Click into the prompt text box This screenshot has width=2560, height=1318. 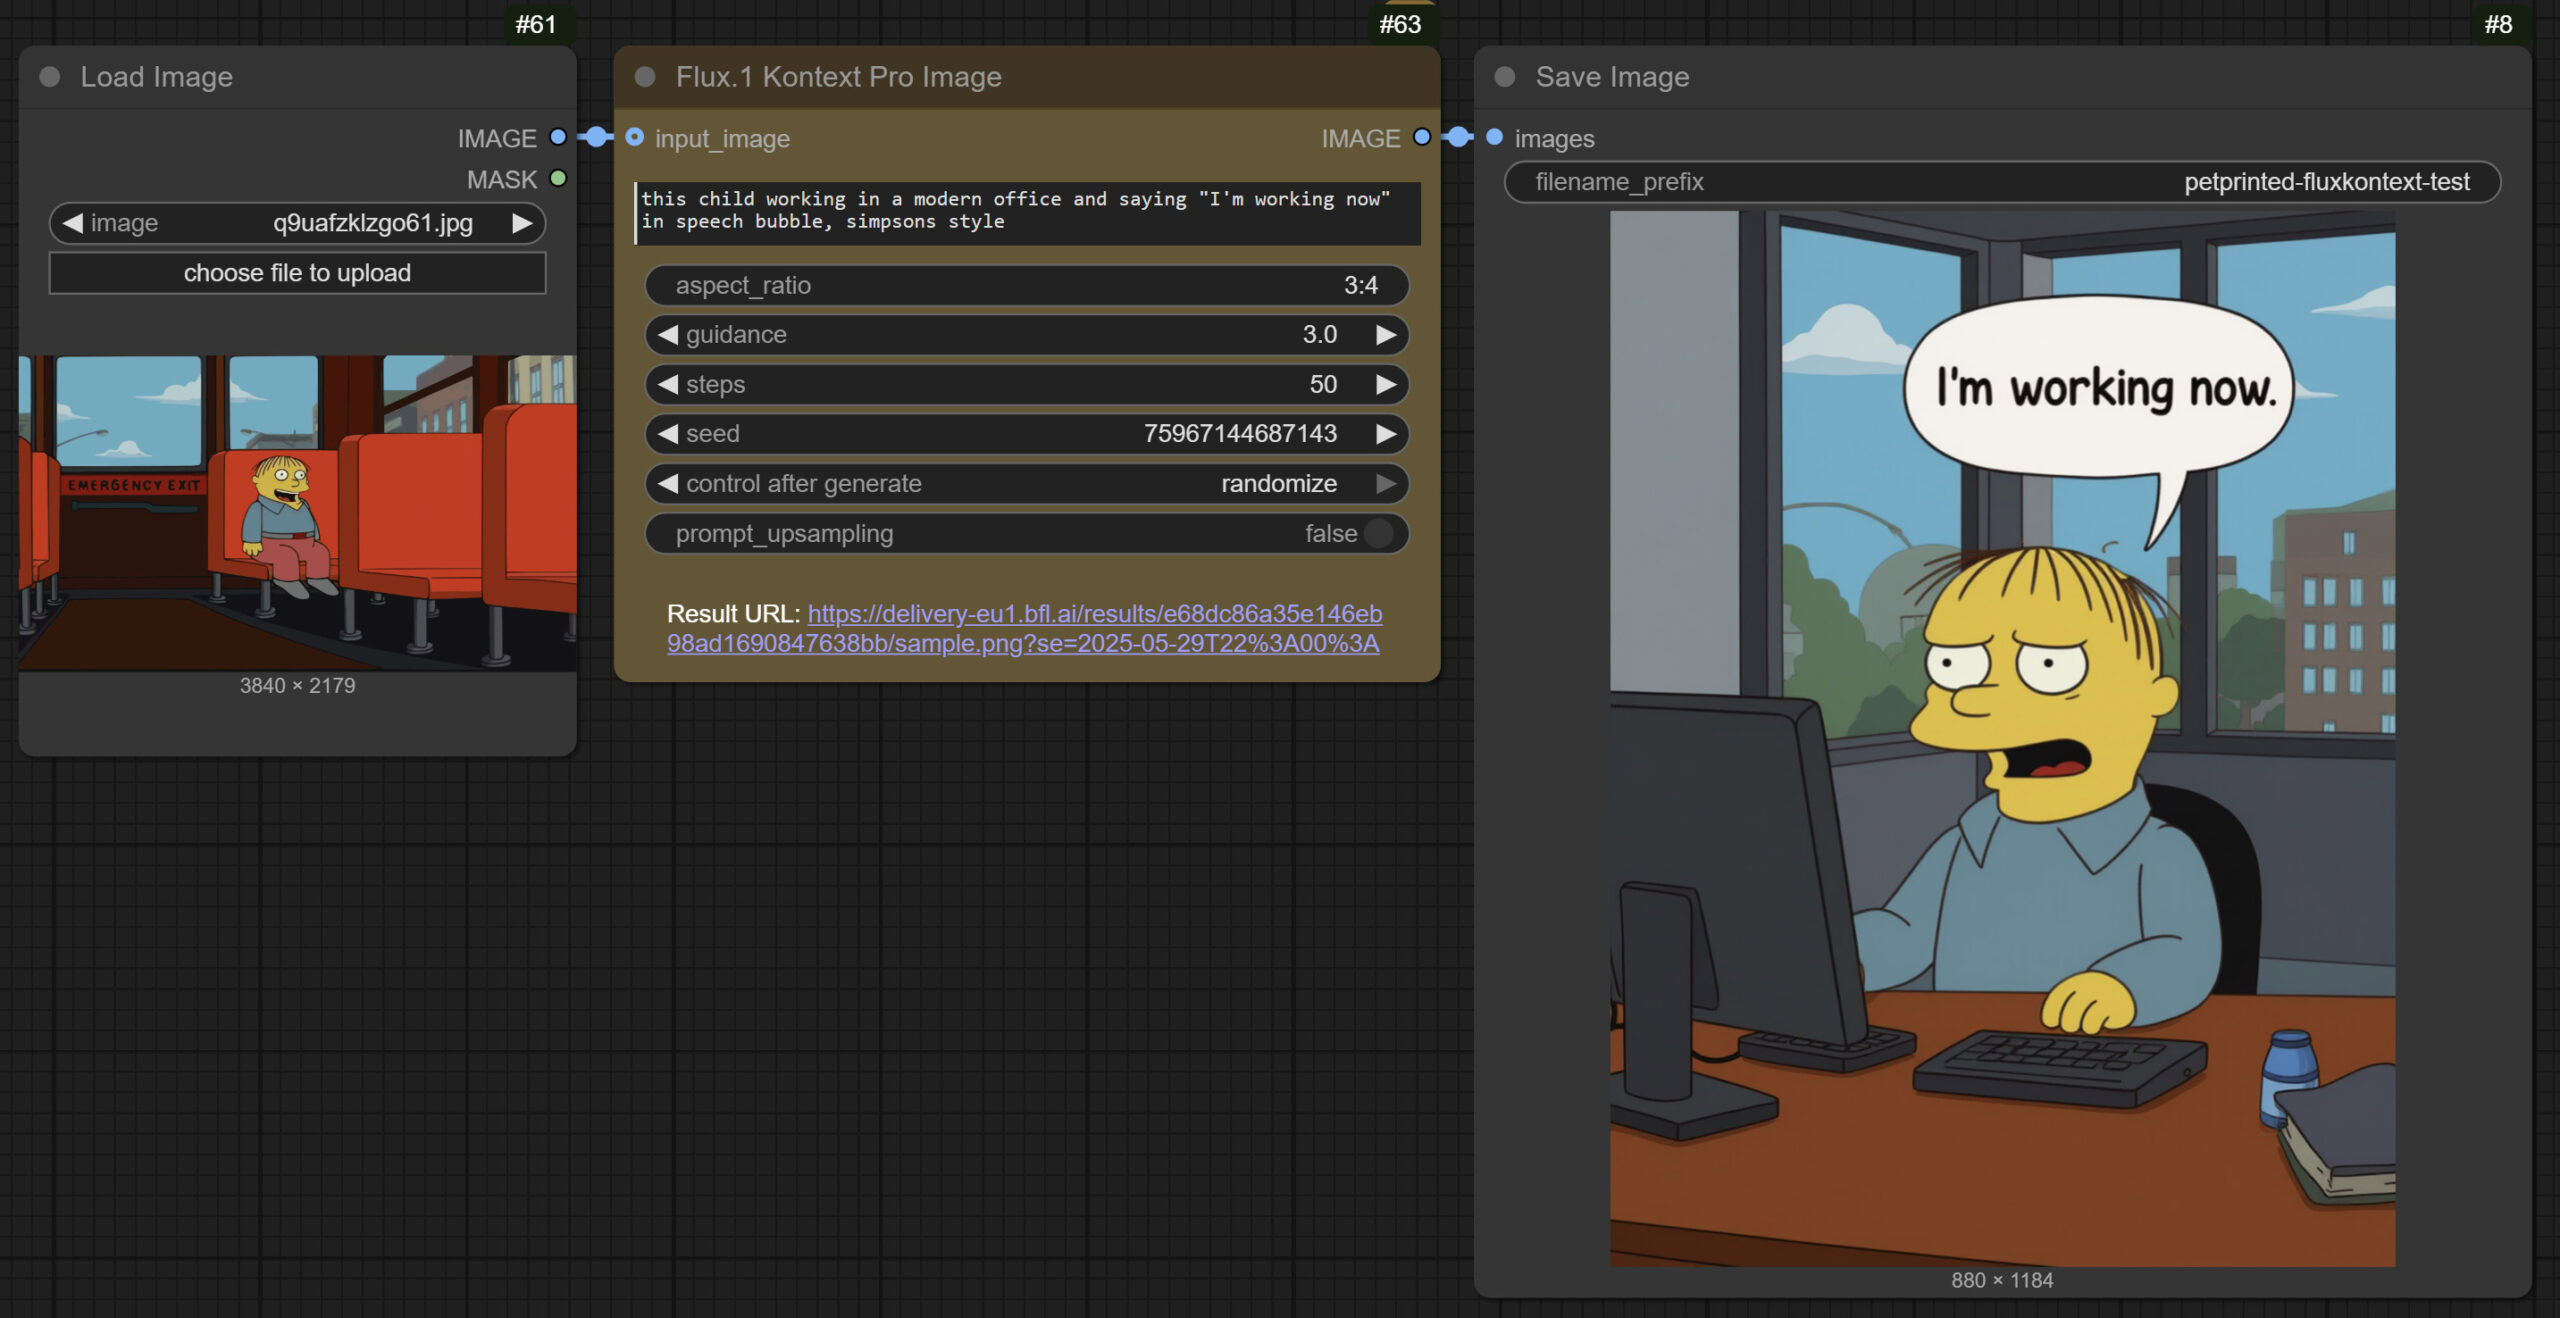pos(1026,212)
